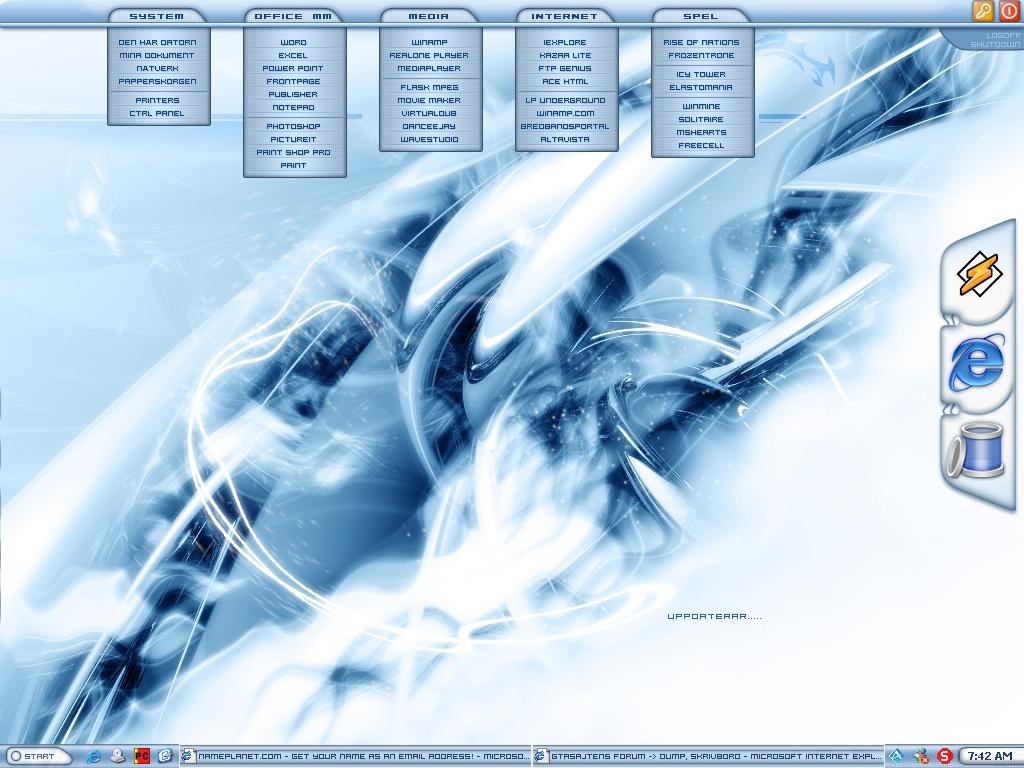Open Internet Explorer quick launch icon in taskbar

[x=94, y=756]
